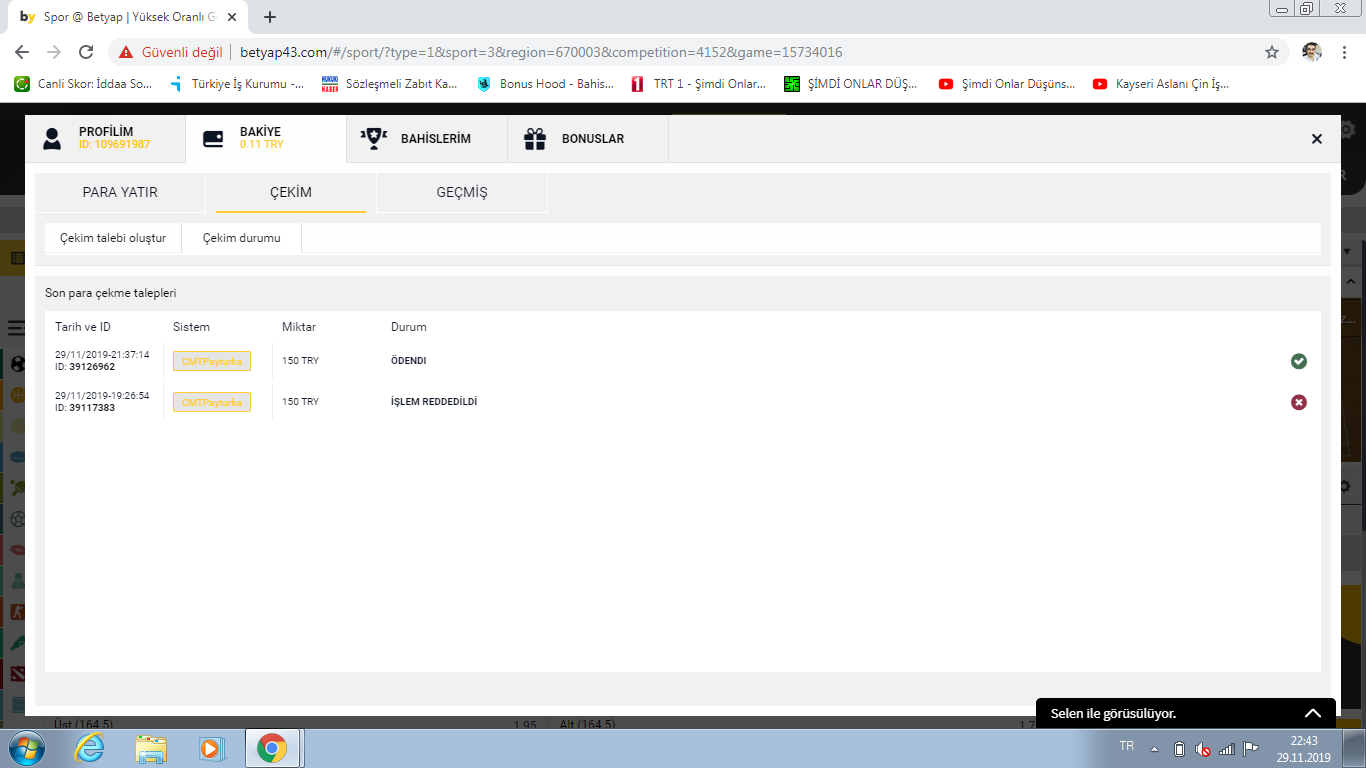Viewport: 1366px width, 768px height.
Task: Expand the Selen chat window
Action: click(x=1312, y=713)
